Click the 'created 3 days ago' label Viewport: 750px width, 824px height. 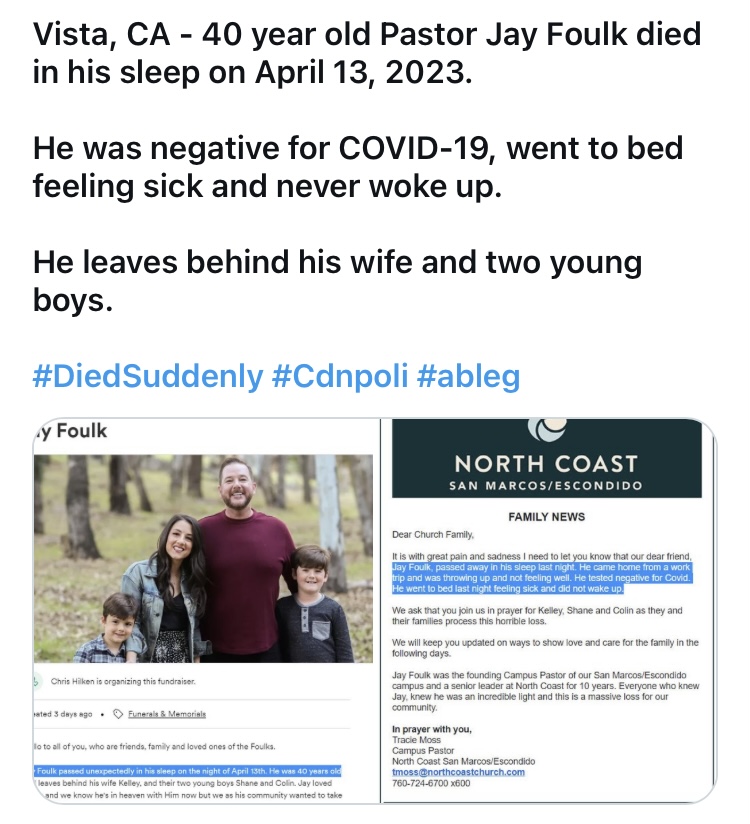point(63,714)
